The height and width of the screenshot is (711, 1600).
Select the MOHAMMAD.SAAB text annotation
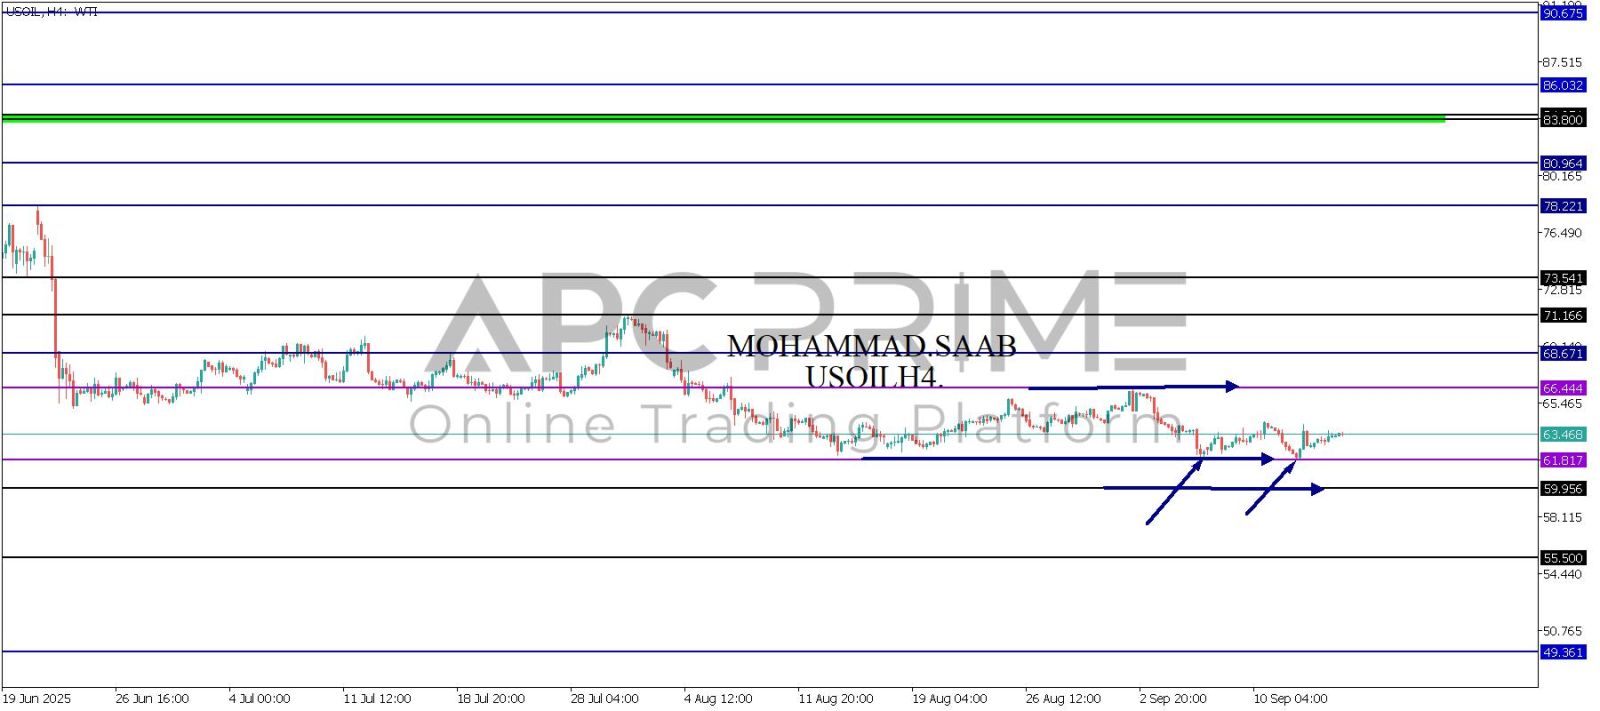click(x=871, y=346)
